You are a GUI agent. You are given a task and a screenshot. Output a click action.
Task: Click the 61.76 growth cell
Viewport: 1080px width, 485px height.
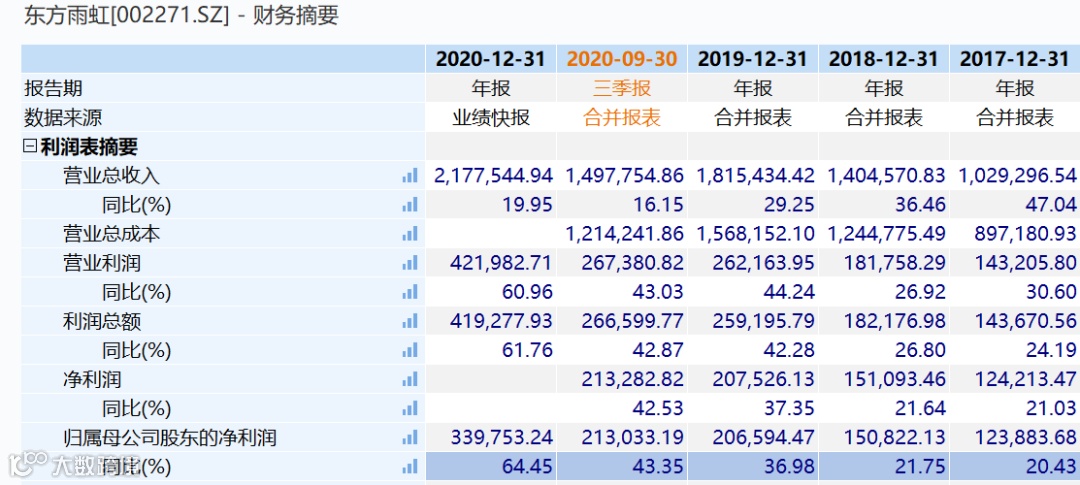(528, 350)
